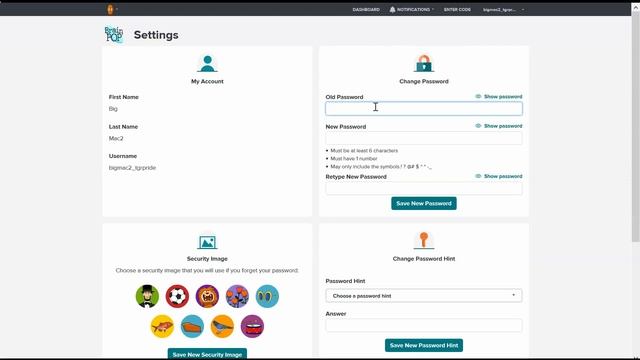The width and height of the screenshot is (640, 360).
Task: Click the Save New Password button
Action: 424,203
